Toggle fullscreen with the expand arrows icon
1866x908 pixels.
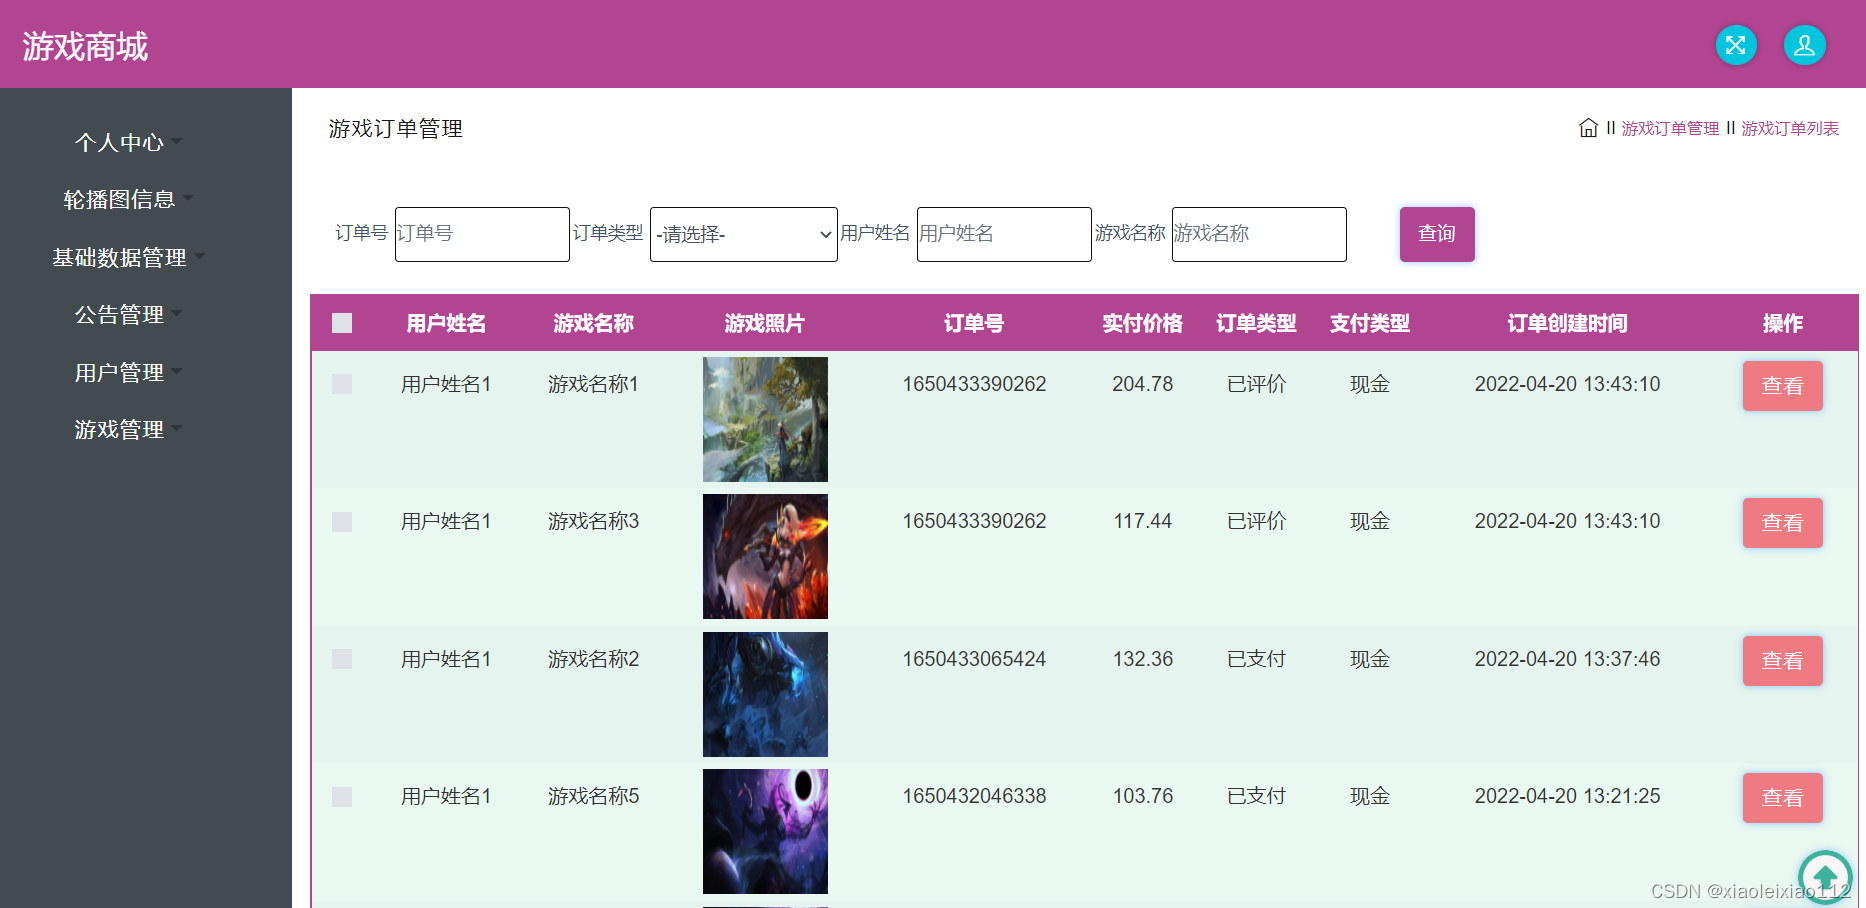[1736, 45]
